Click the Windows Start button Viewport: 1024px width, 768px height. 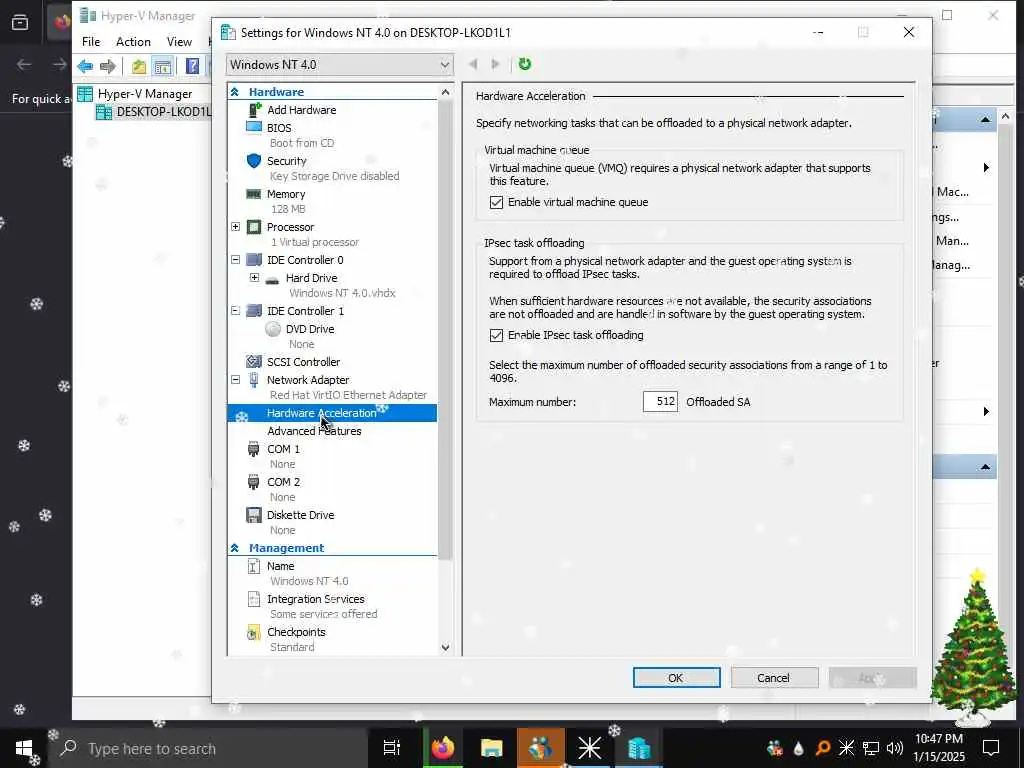point(24,748)
